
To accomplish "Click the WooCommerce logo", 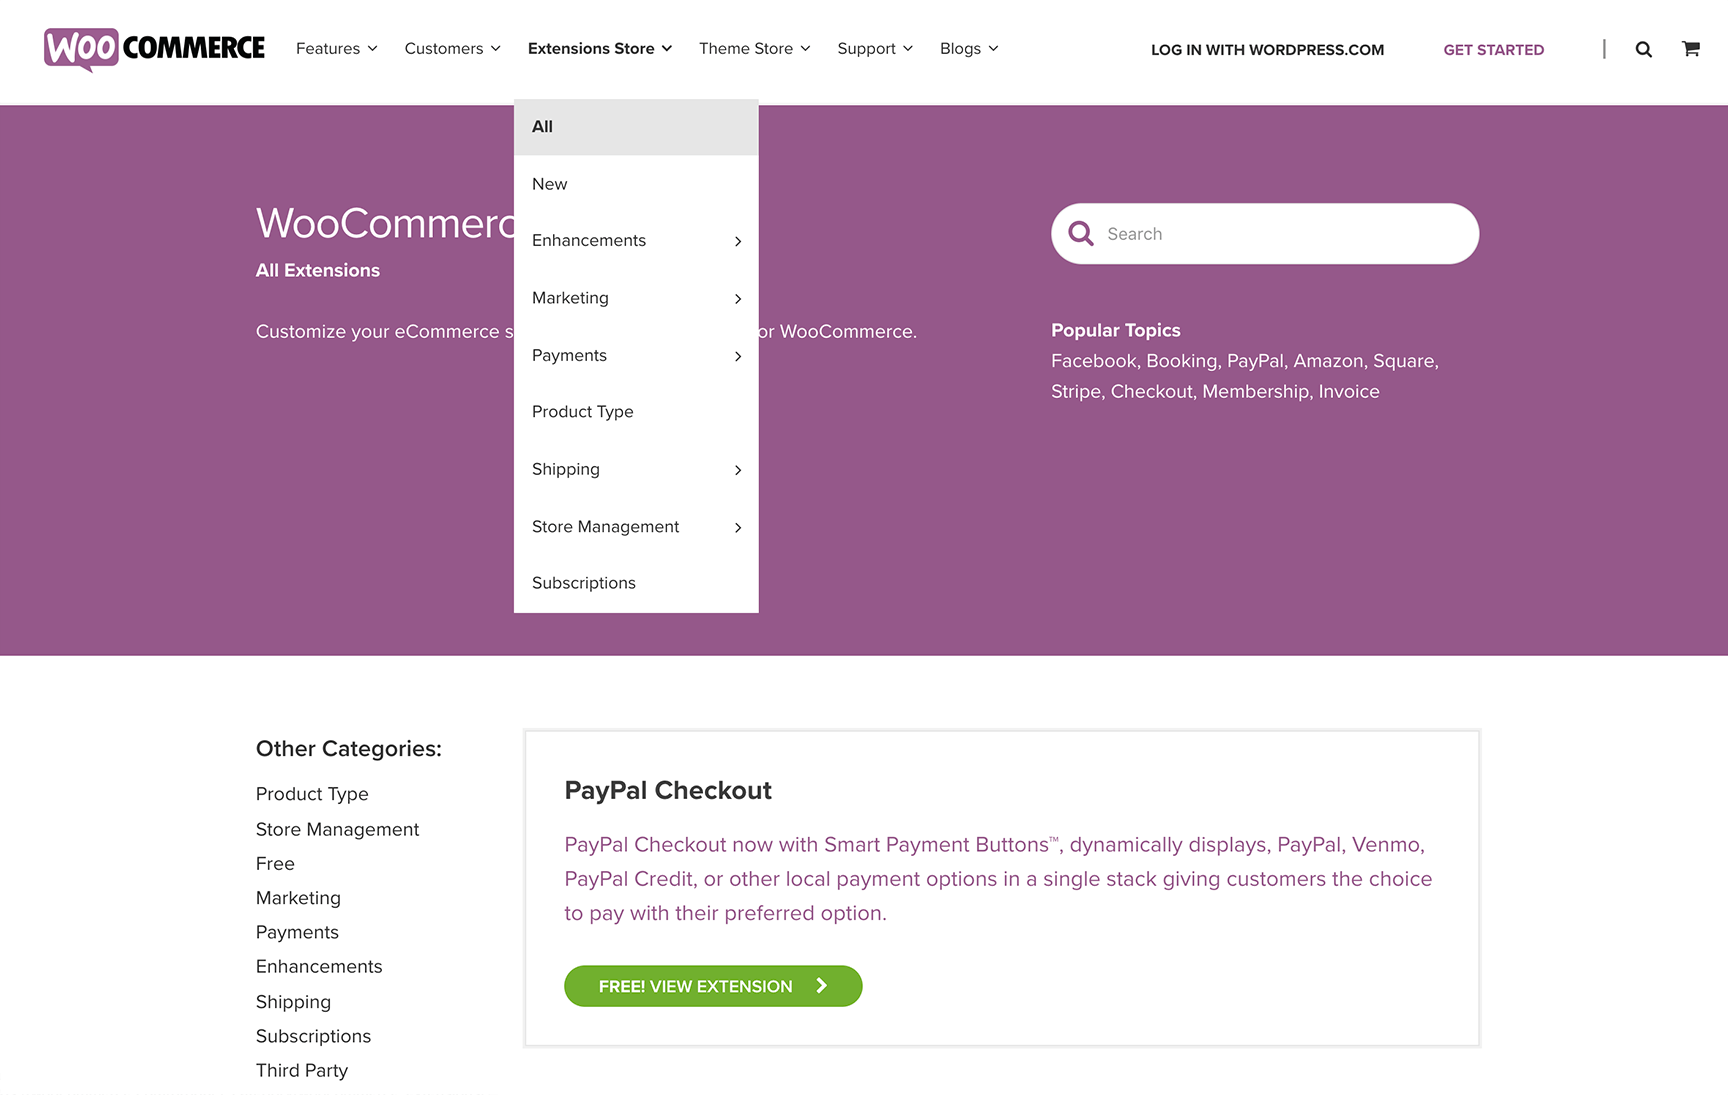I will [x=154, y=49].
